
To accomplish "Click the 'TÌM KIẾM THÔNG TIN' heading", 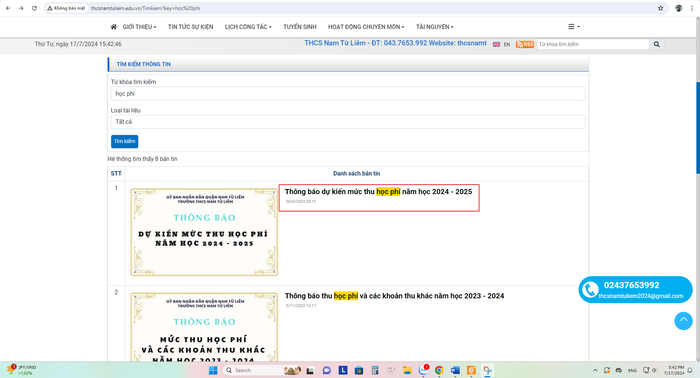I will pyautogui.click(x=143, y=64).
